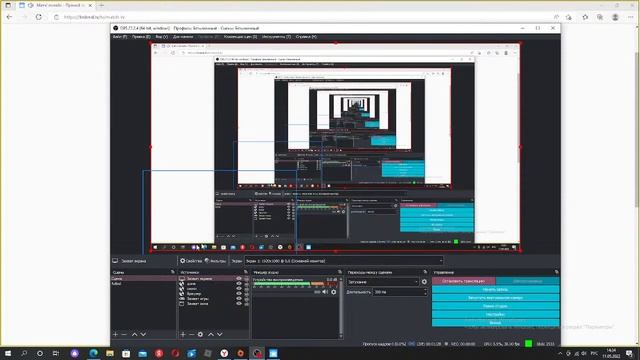Pop out the Sources dock panel
640x360 pixels.
point(246,272)
